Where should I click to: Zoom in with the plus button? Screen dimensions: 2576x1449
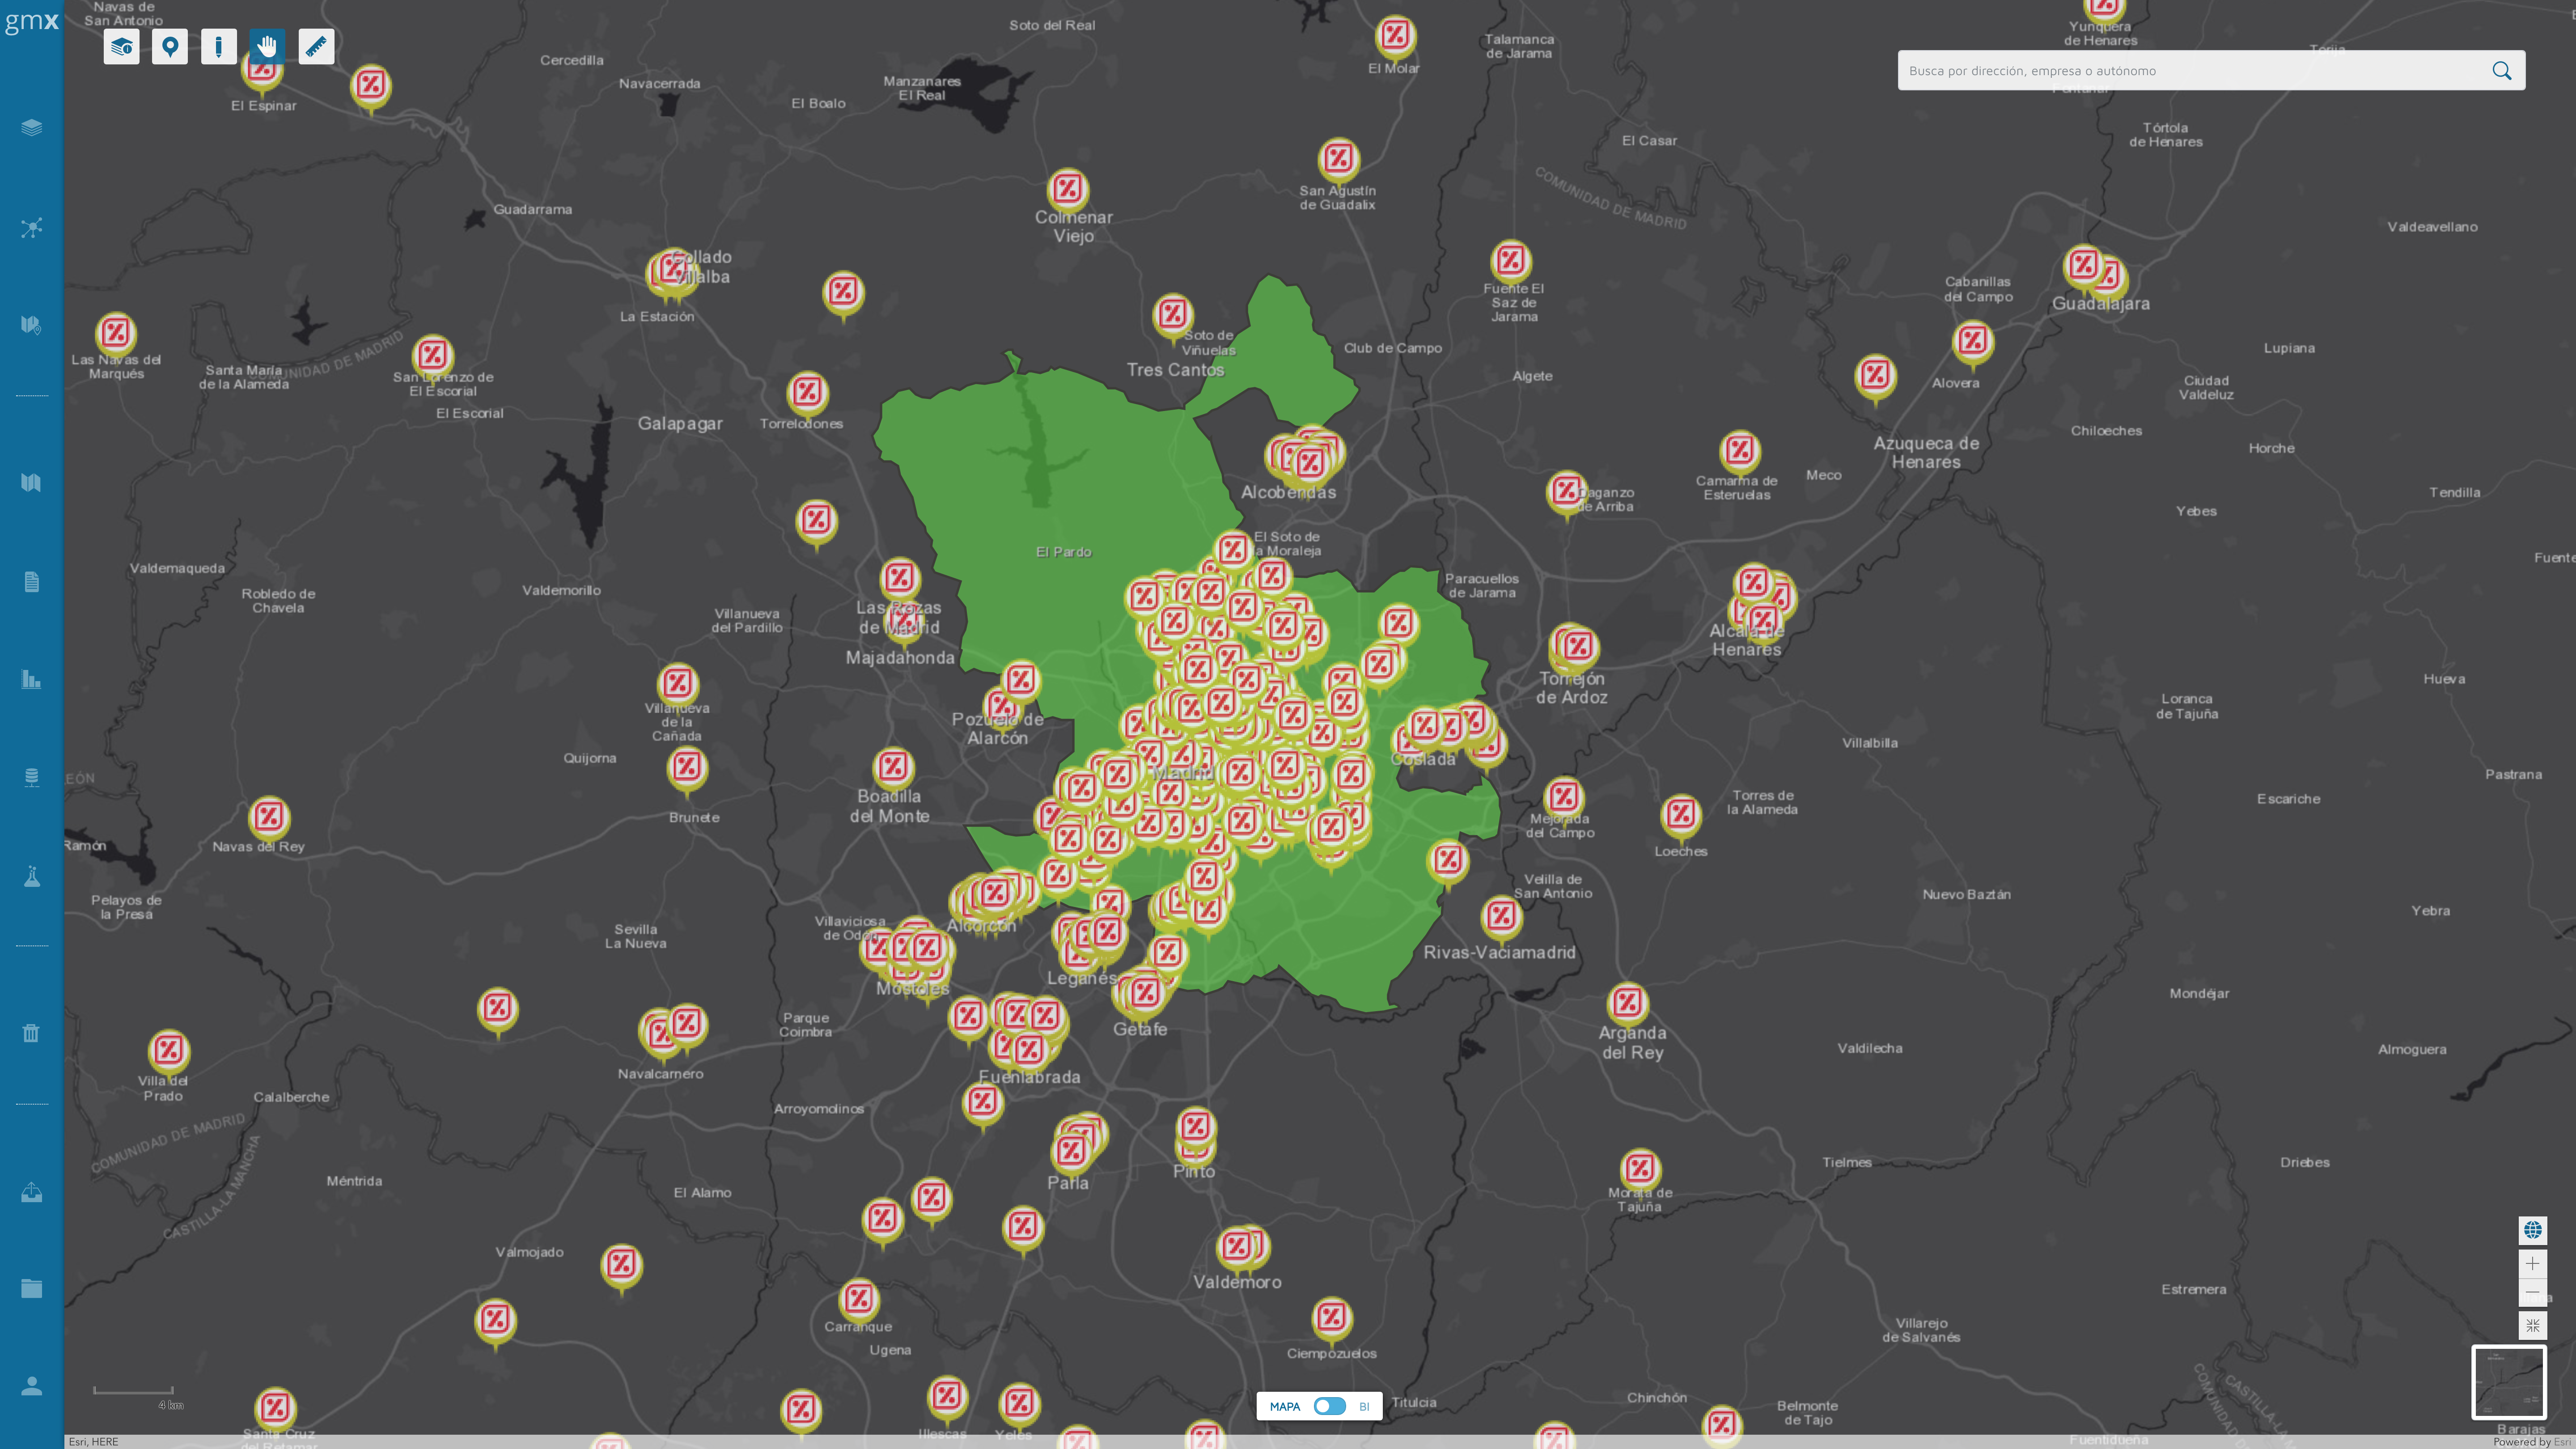pos(2532,1263)
